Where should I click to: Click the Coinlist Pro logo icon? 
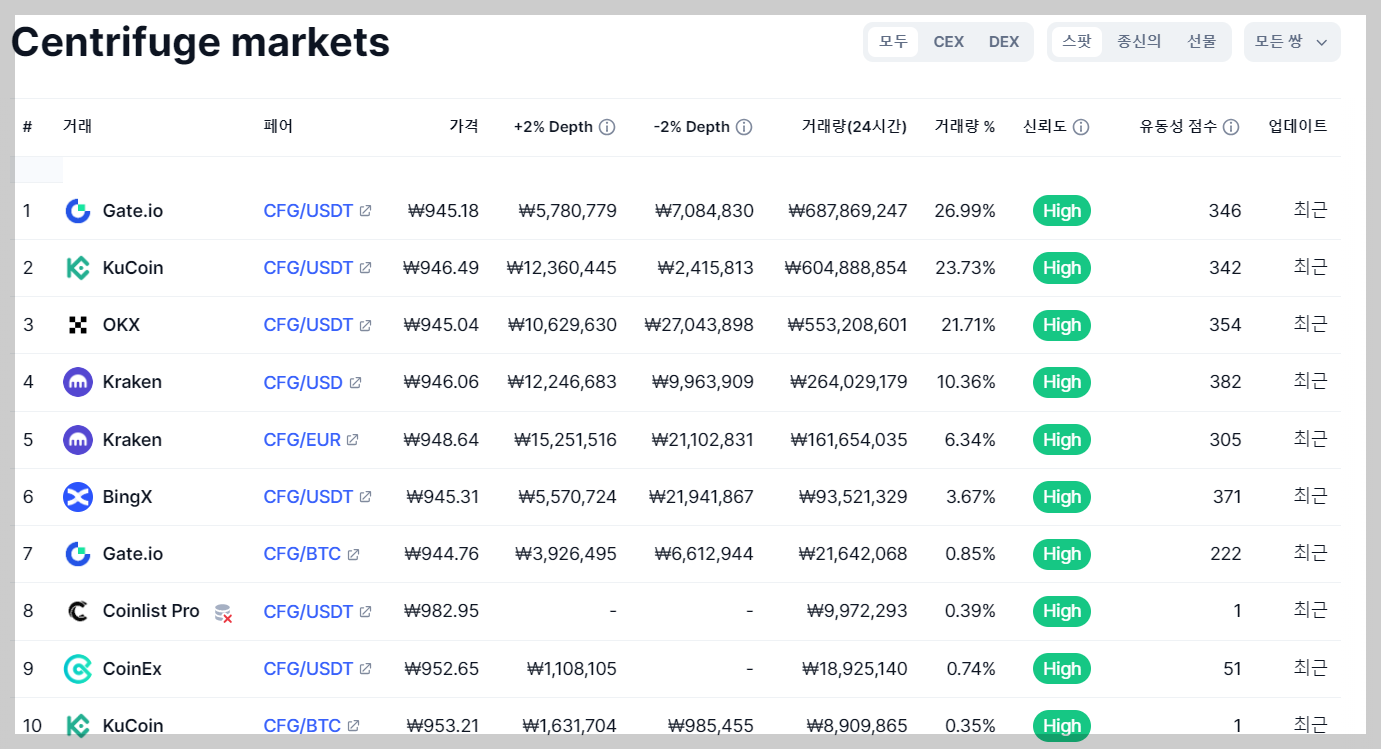[x=78, y=611]
